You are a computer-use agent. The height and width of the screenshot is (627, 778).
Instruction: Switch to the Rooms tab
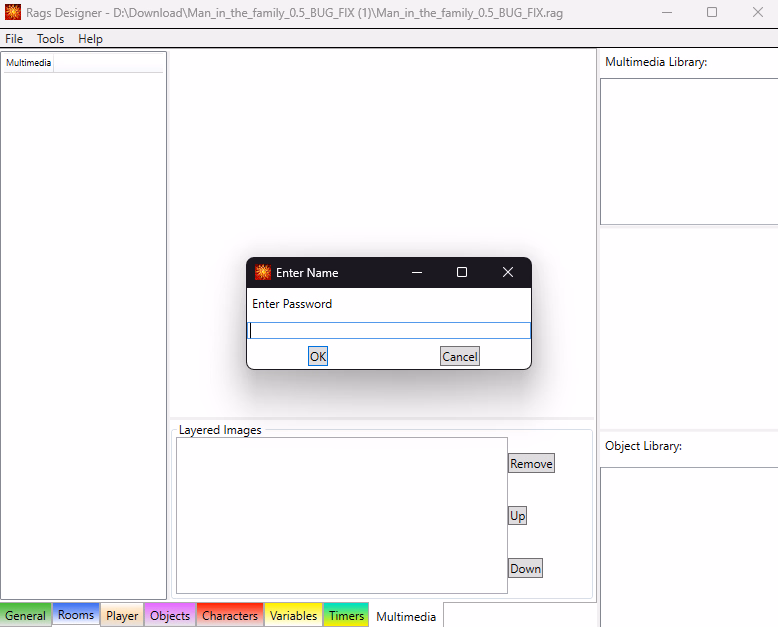click(76, 615)
